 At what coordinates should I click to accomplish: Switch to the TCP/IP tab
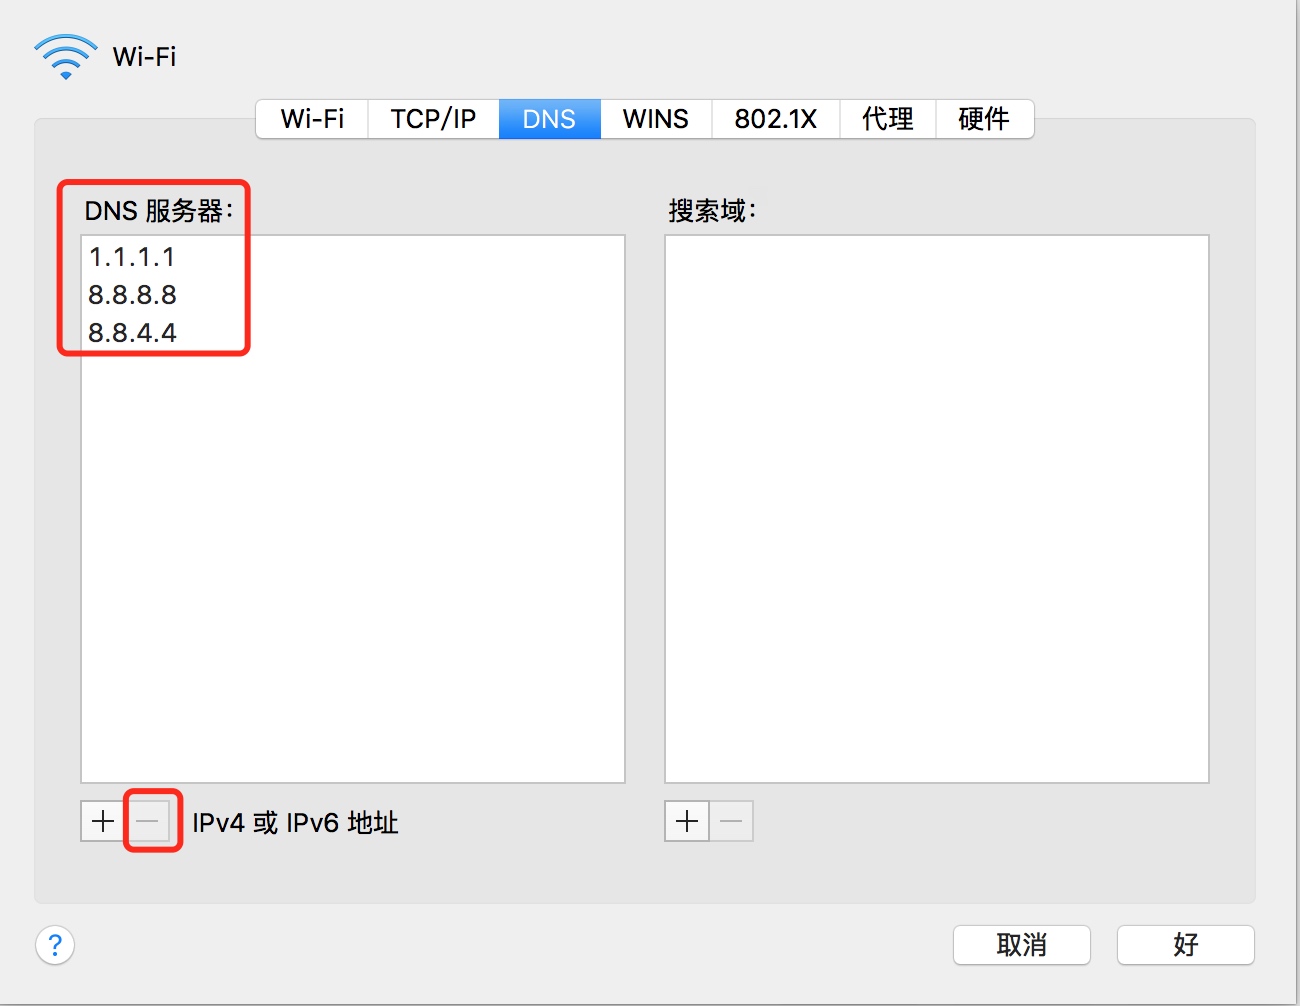pos(433,119)
